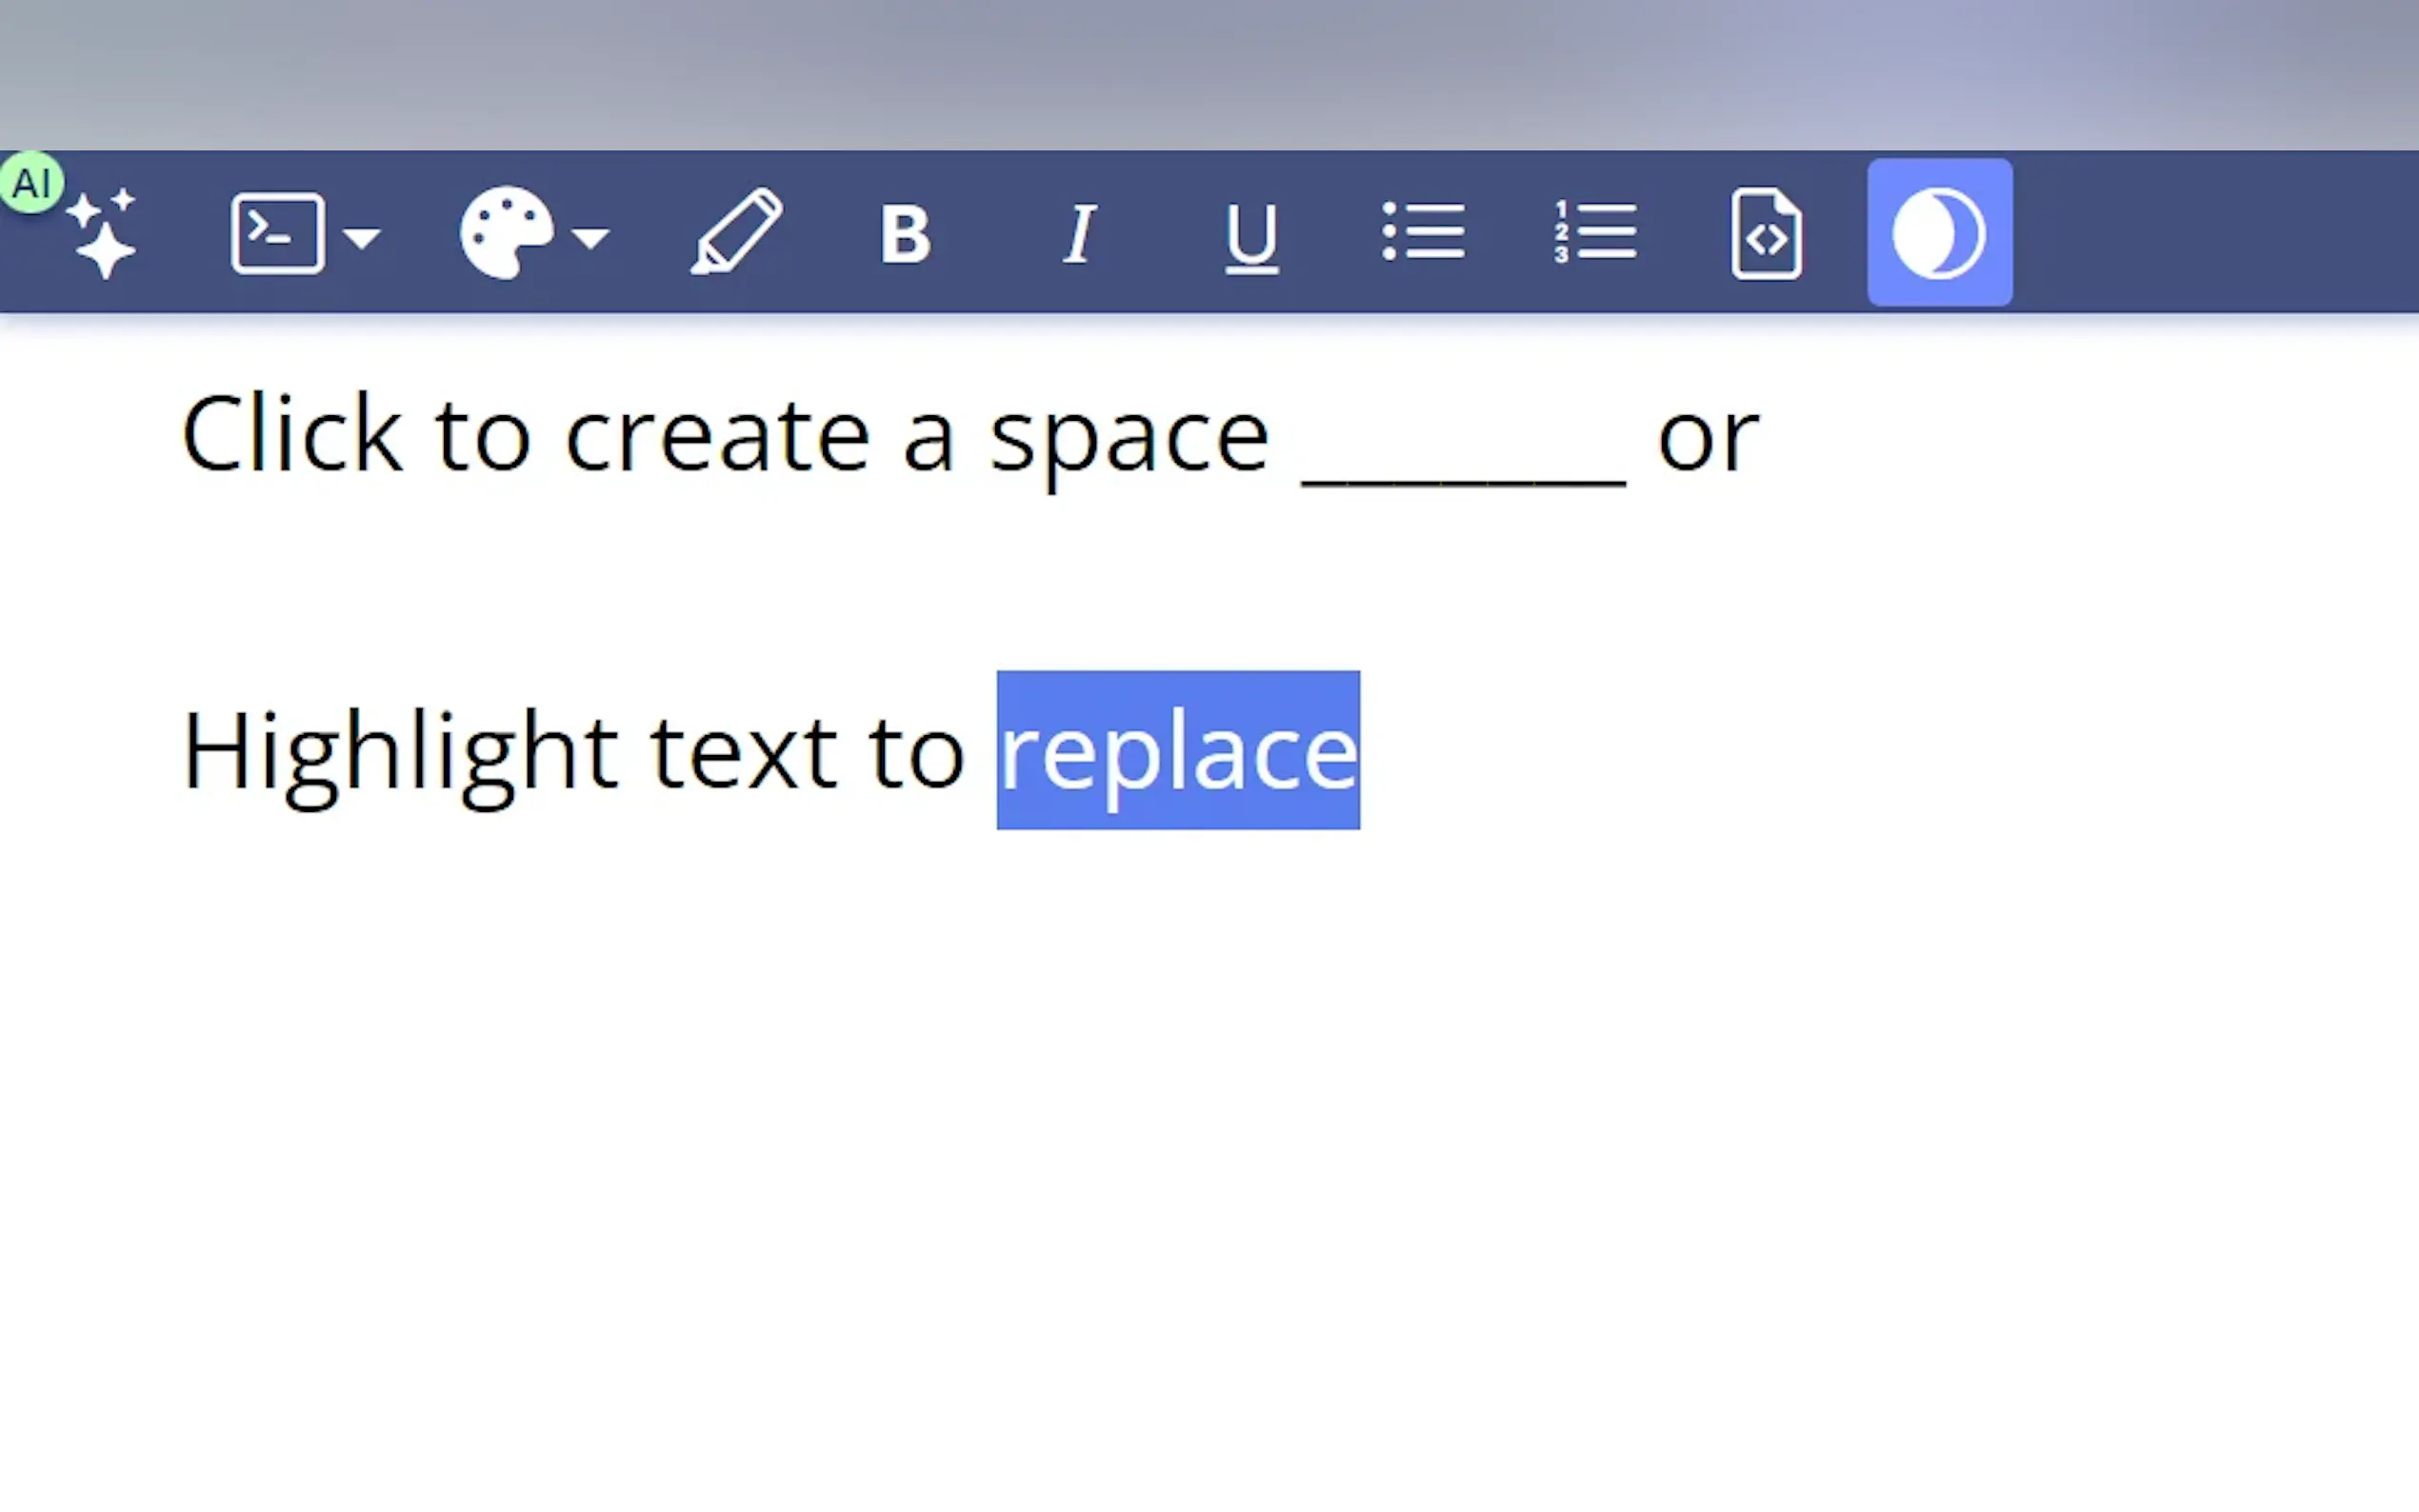Click the green AI badge
Viewport: 2419px width, 1512px height.
[x=31, y=183]
